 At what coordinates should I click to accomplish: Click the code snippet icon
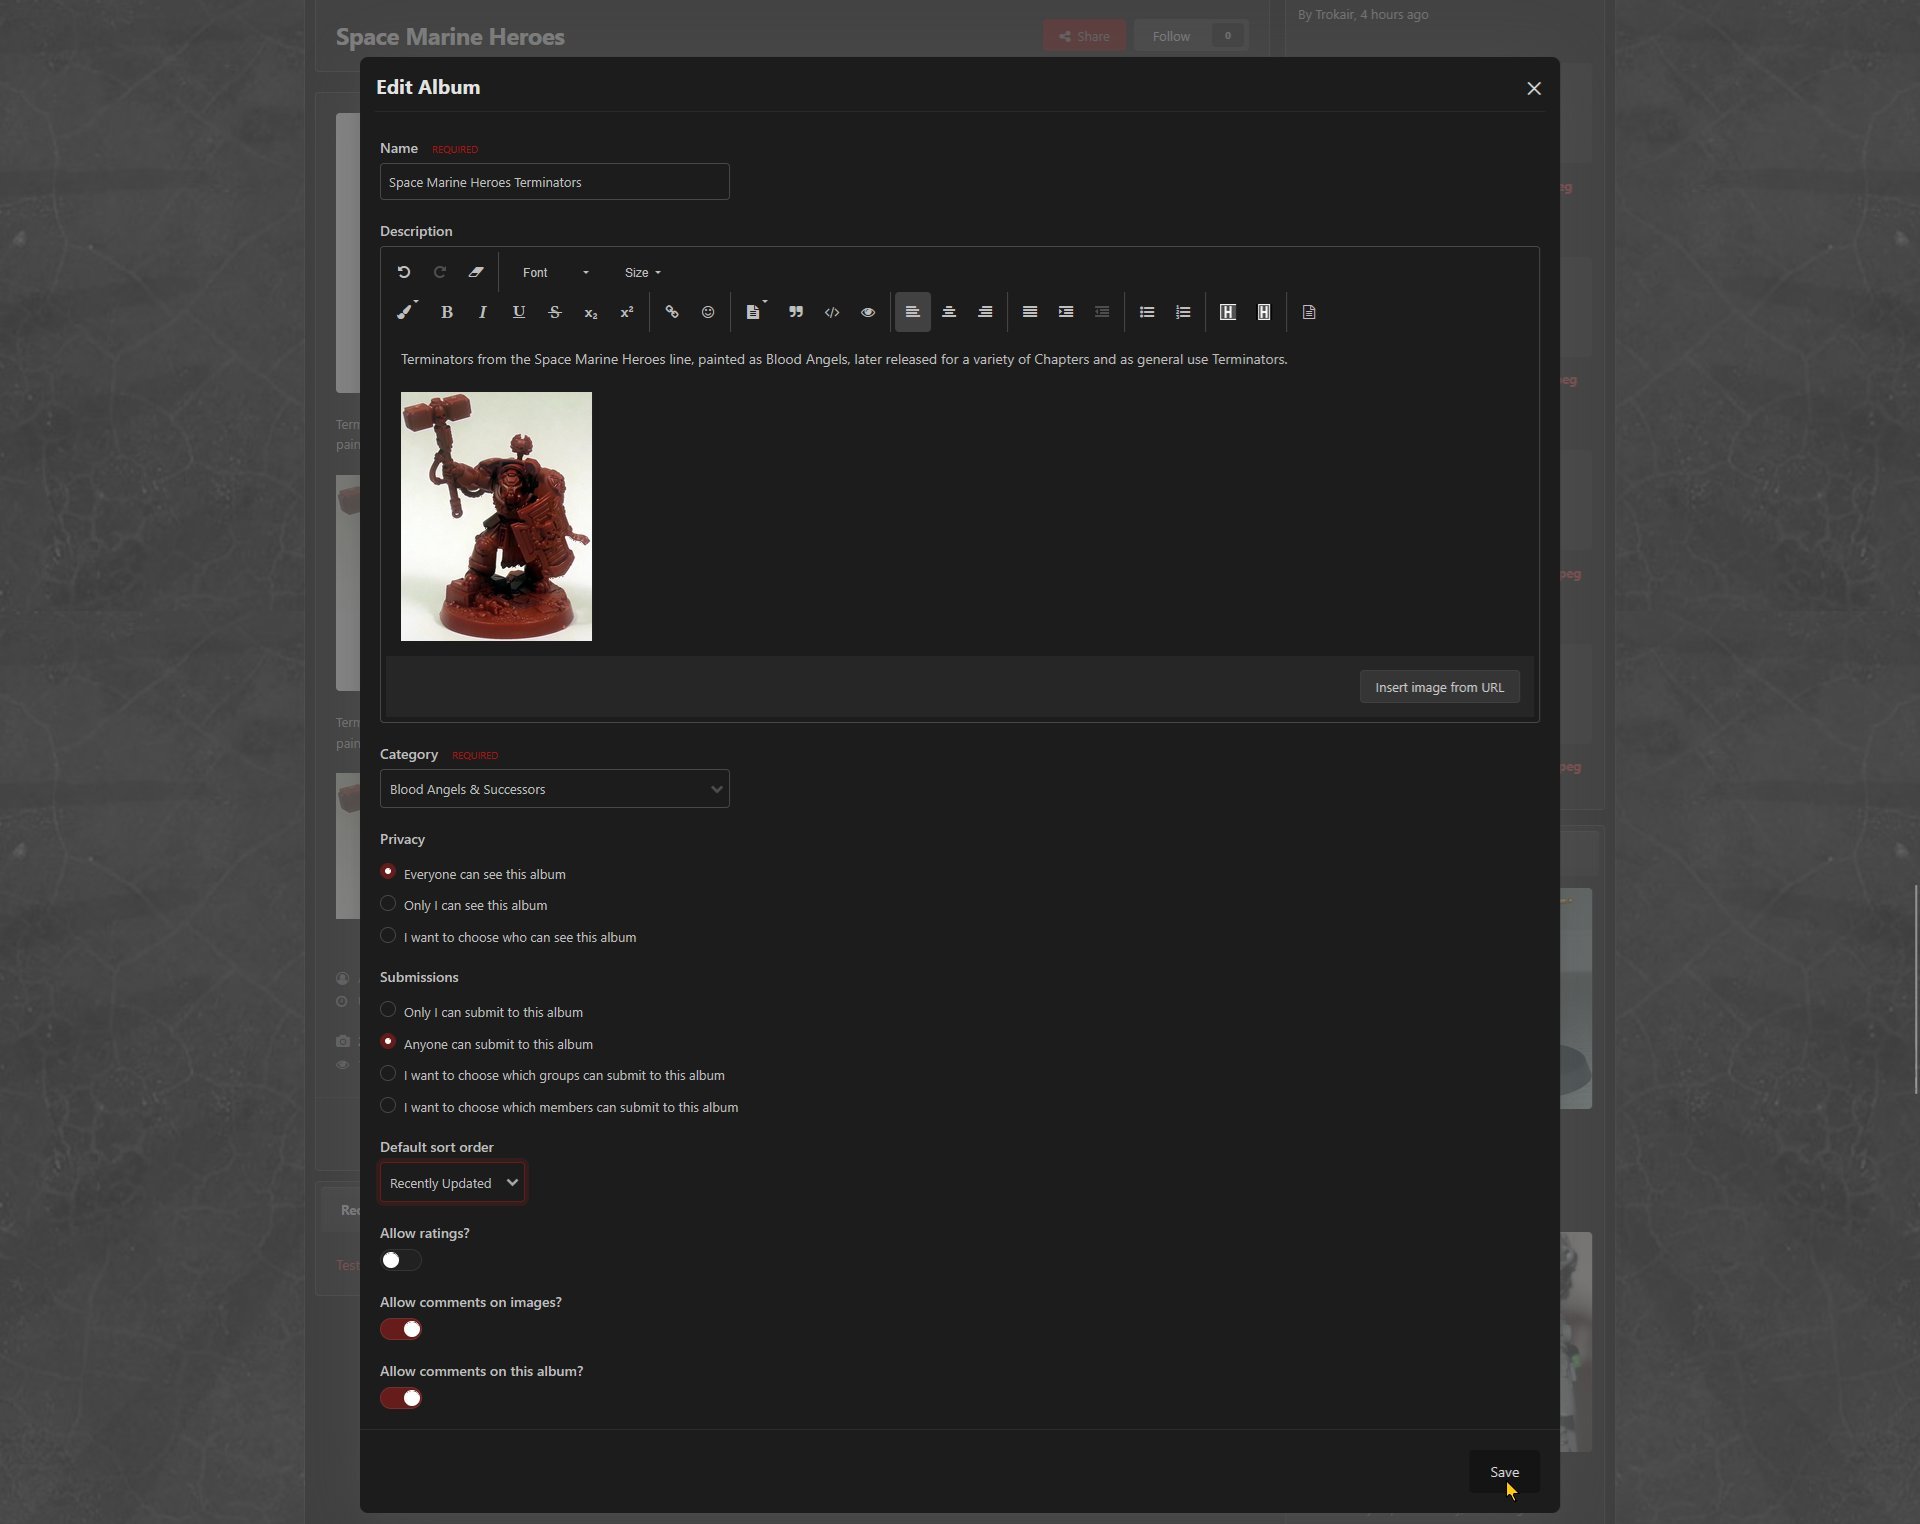(832, 312)
